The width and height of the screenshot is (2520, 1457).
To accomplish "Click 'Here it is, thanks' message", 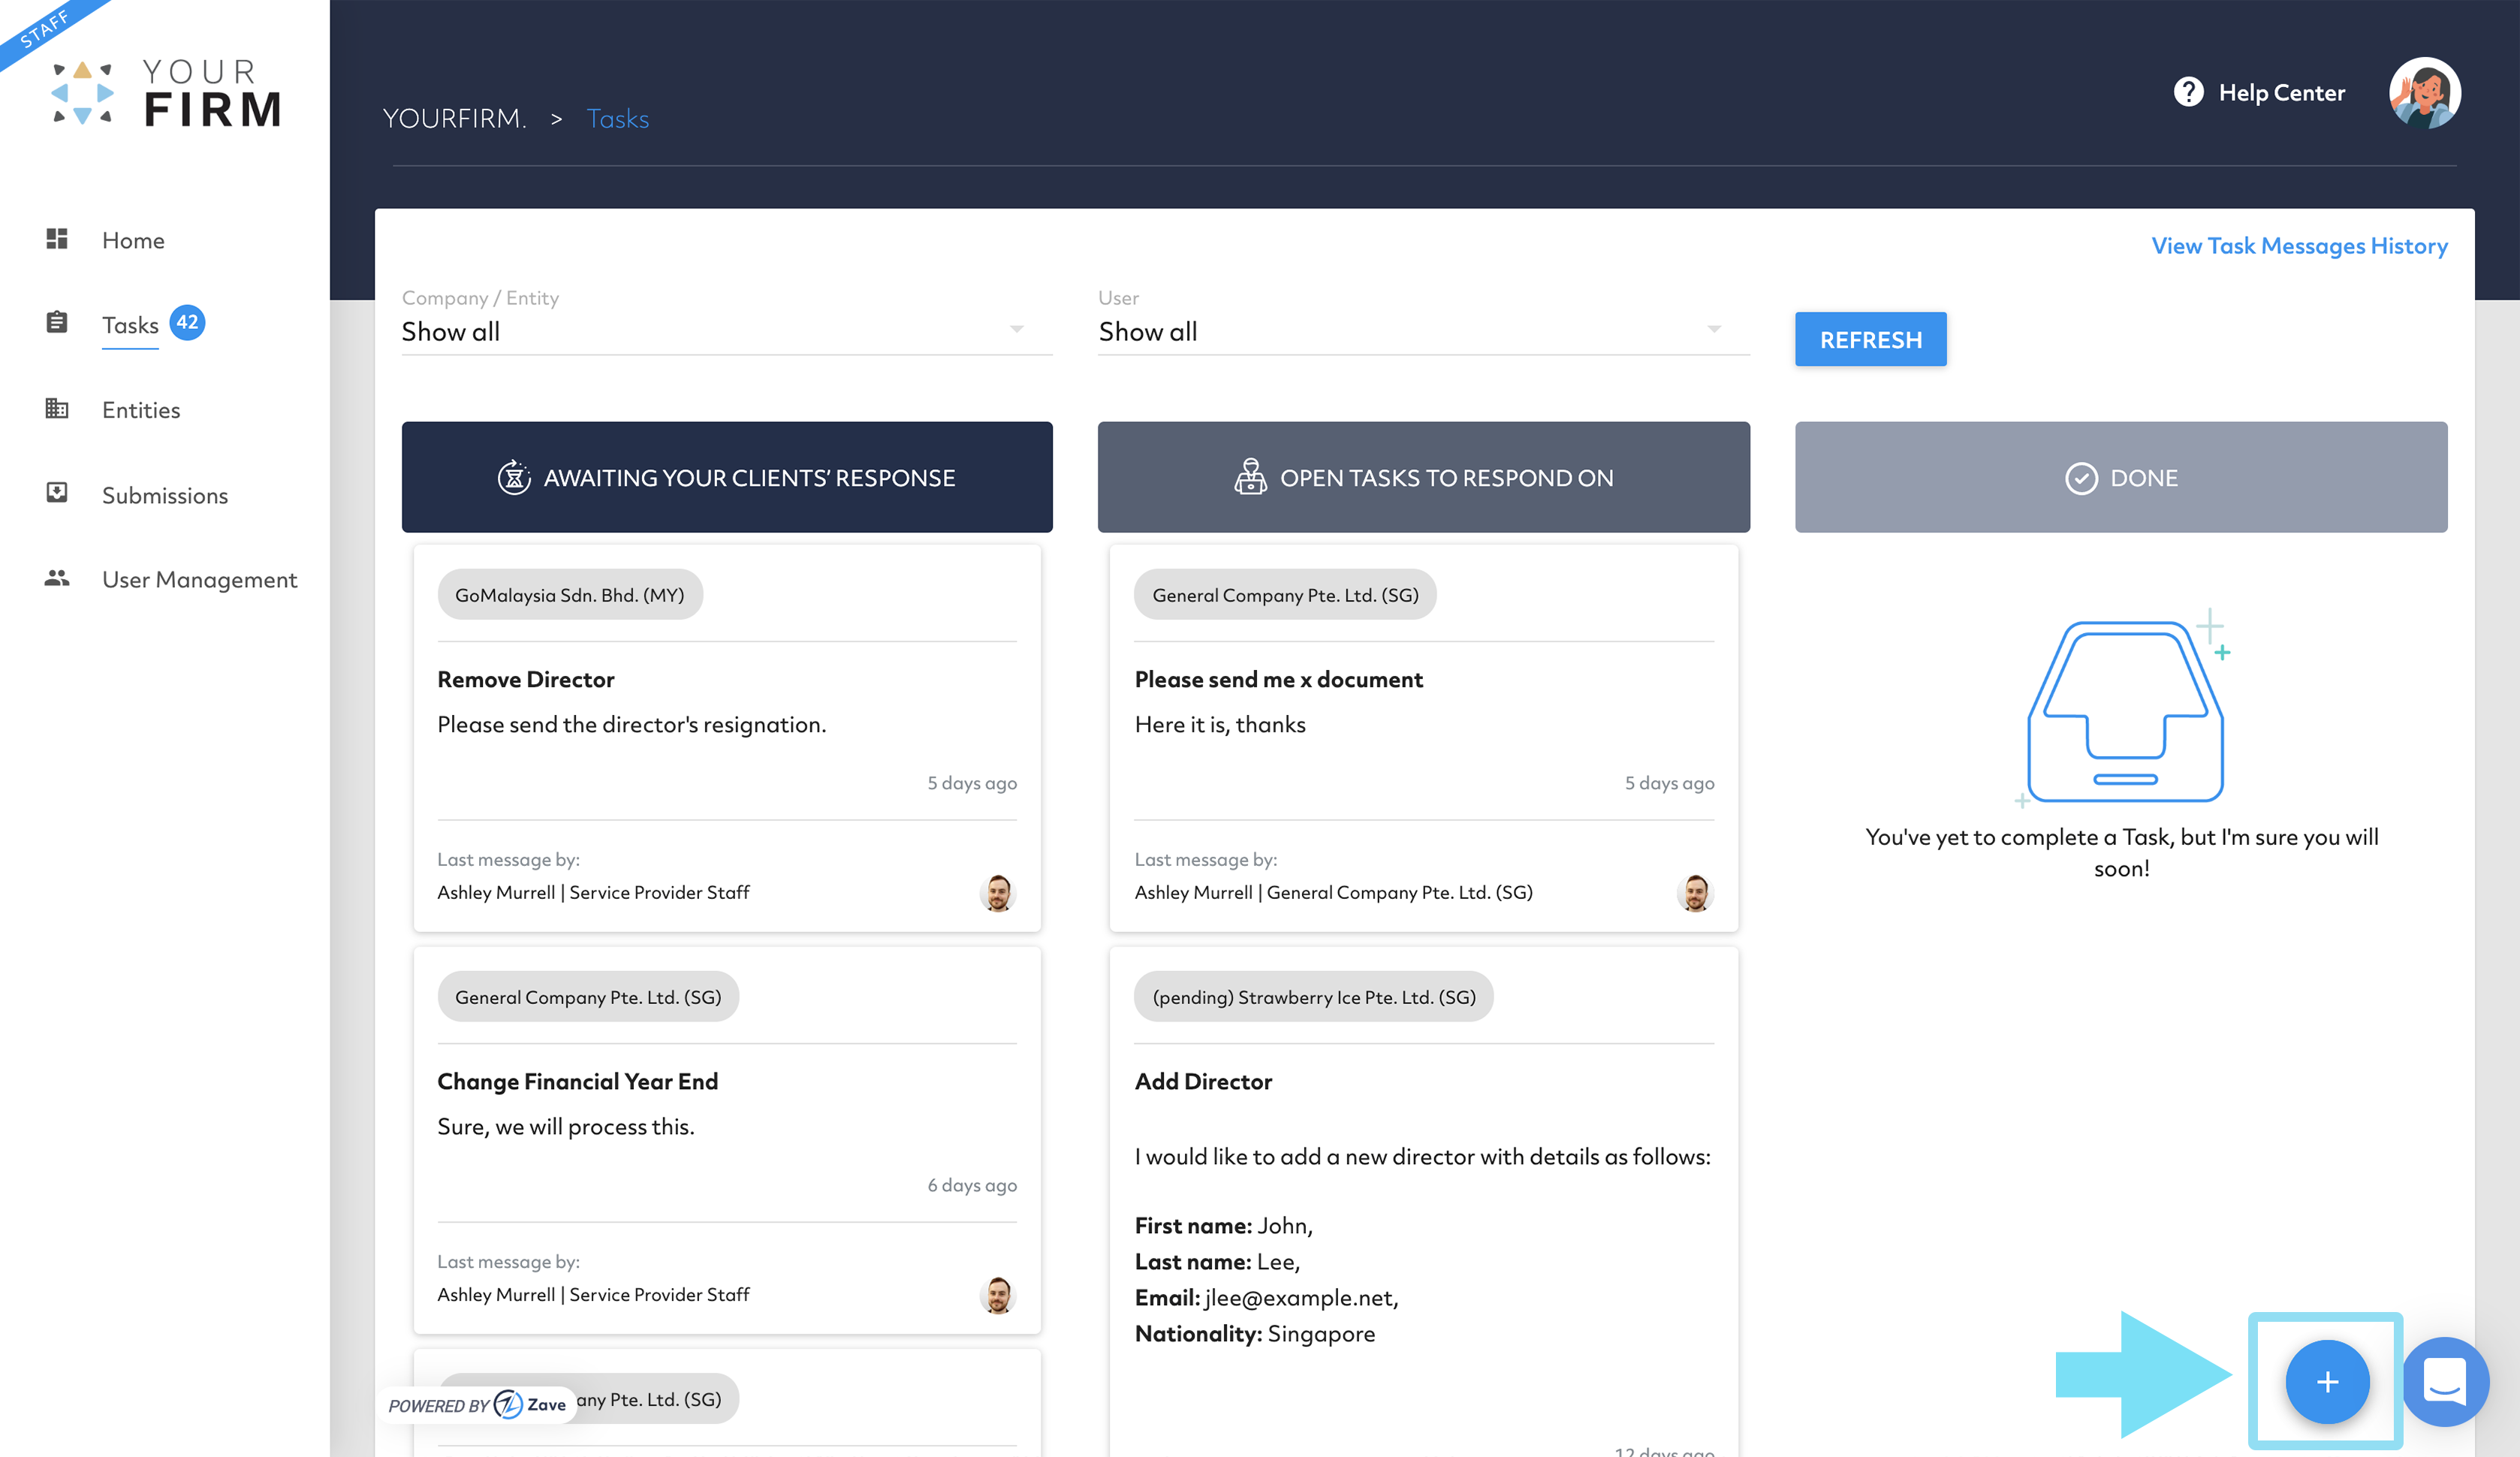I will [1220, 724].
